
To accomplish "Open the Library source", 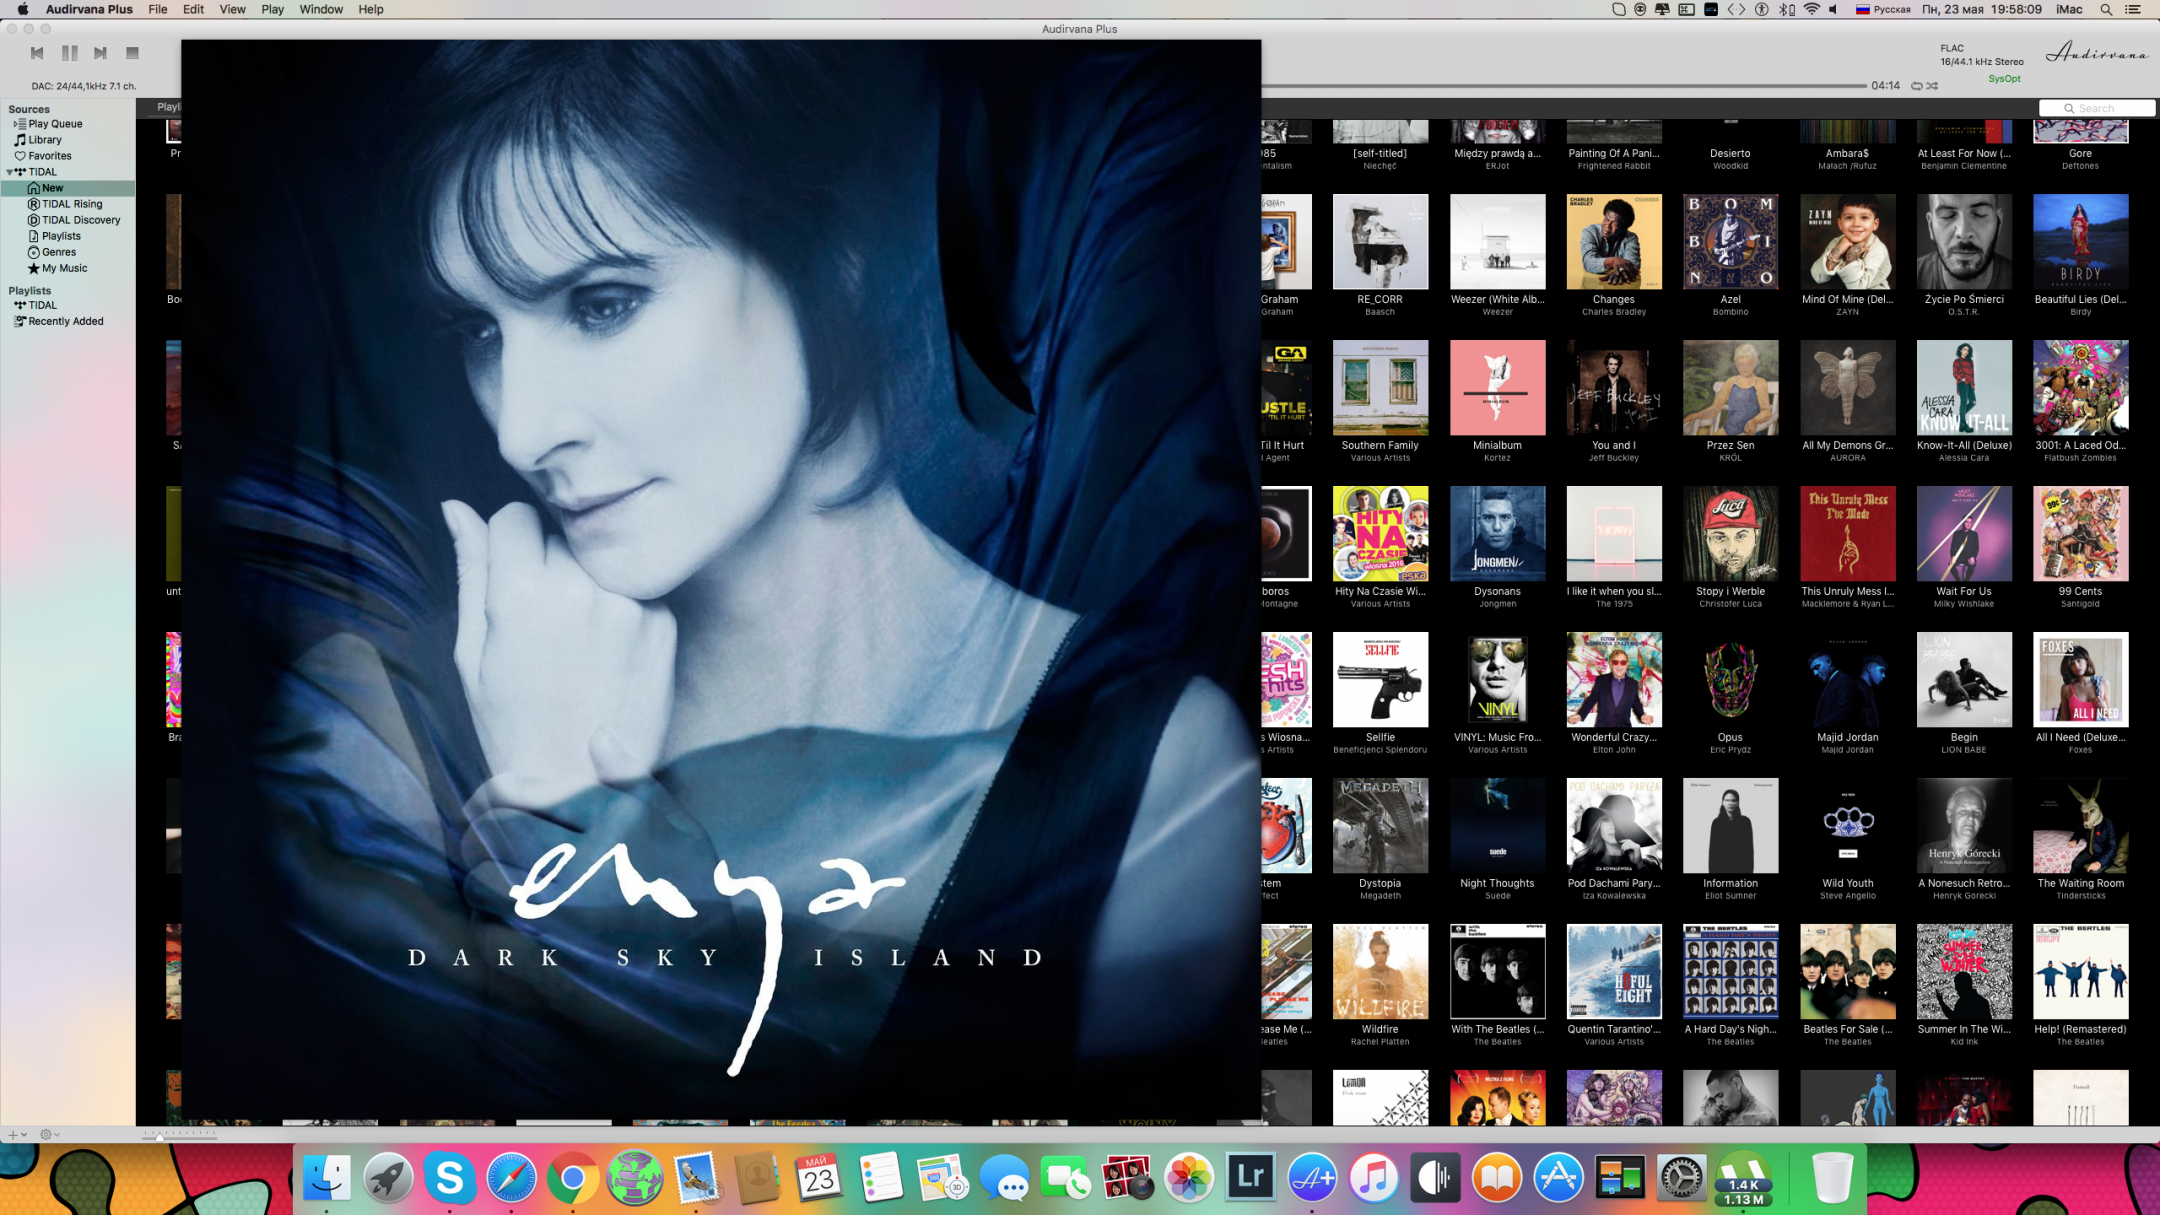I will point(44,140).
